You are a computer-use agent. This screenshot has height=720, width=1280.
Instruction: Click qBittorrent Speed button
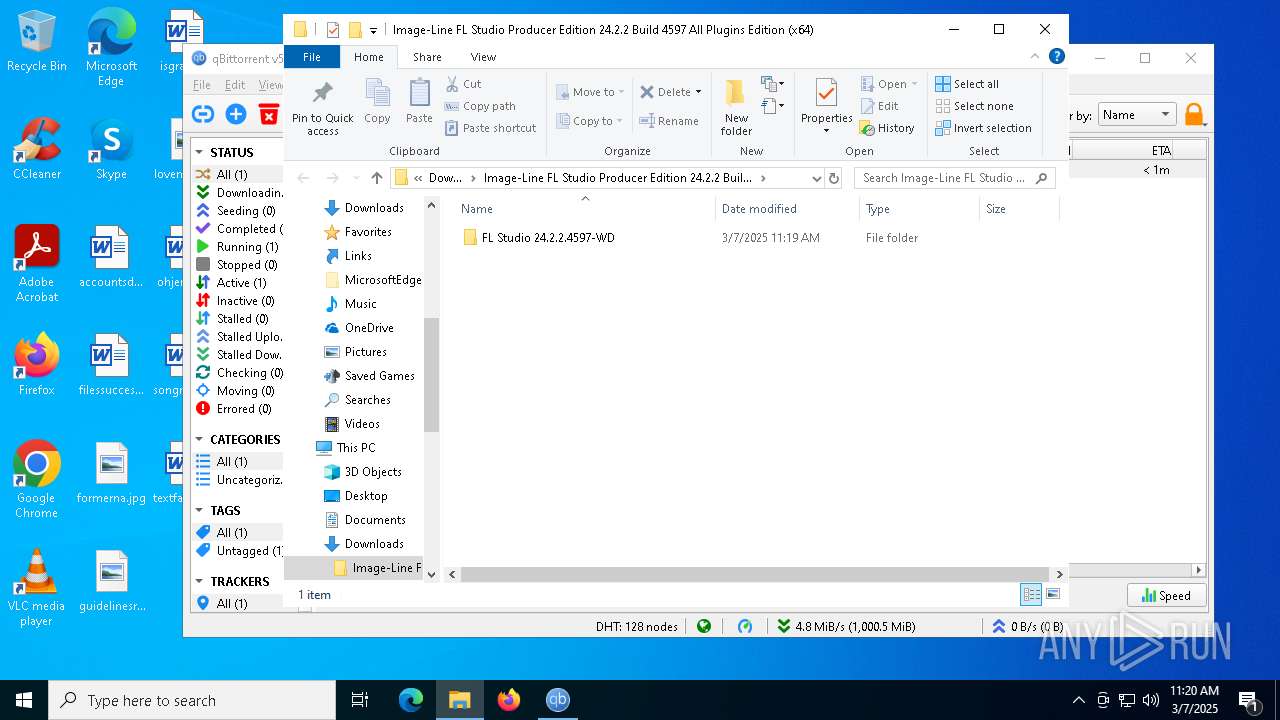tap(1166, 595)
